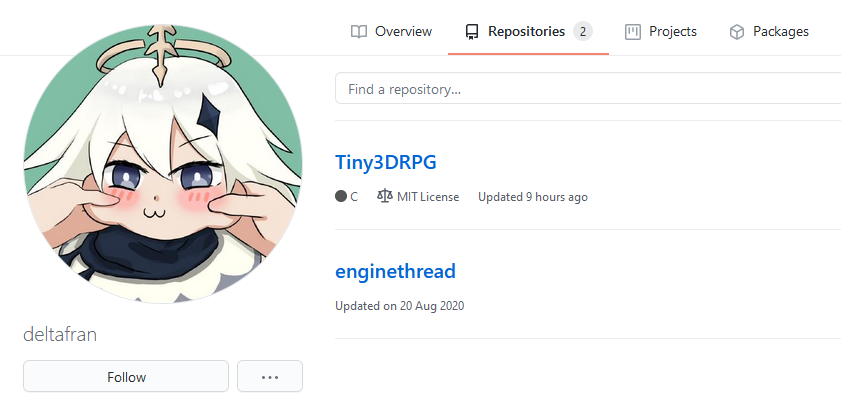Viewport: 841px width, 406px height.
Task: Select the Repositories tab label
Action: click(526, 32)
